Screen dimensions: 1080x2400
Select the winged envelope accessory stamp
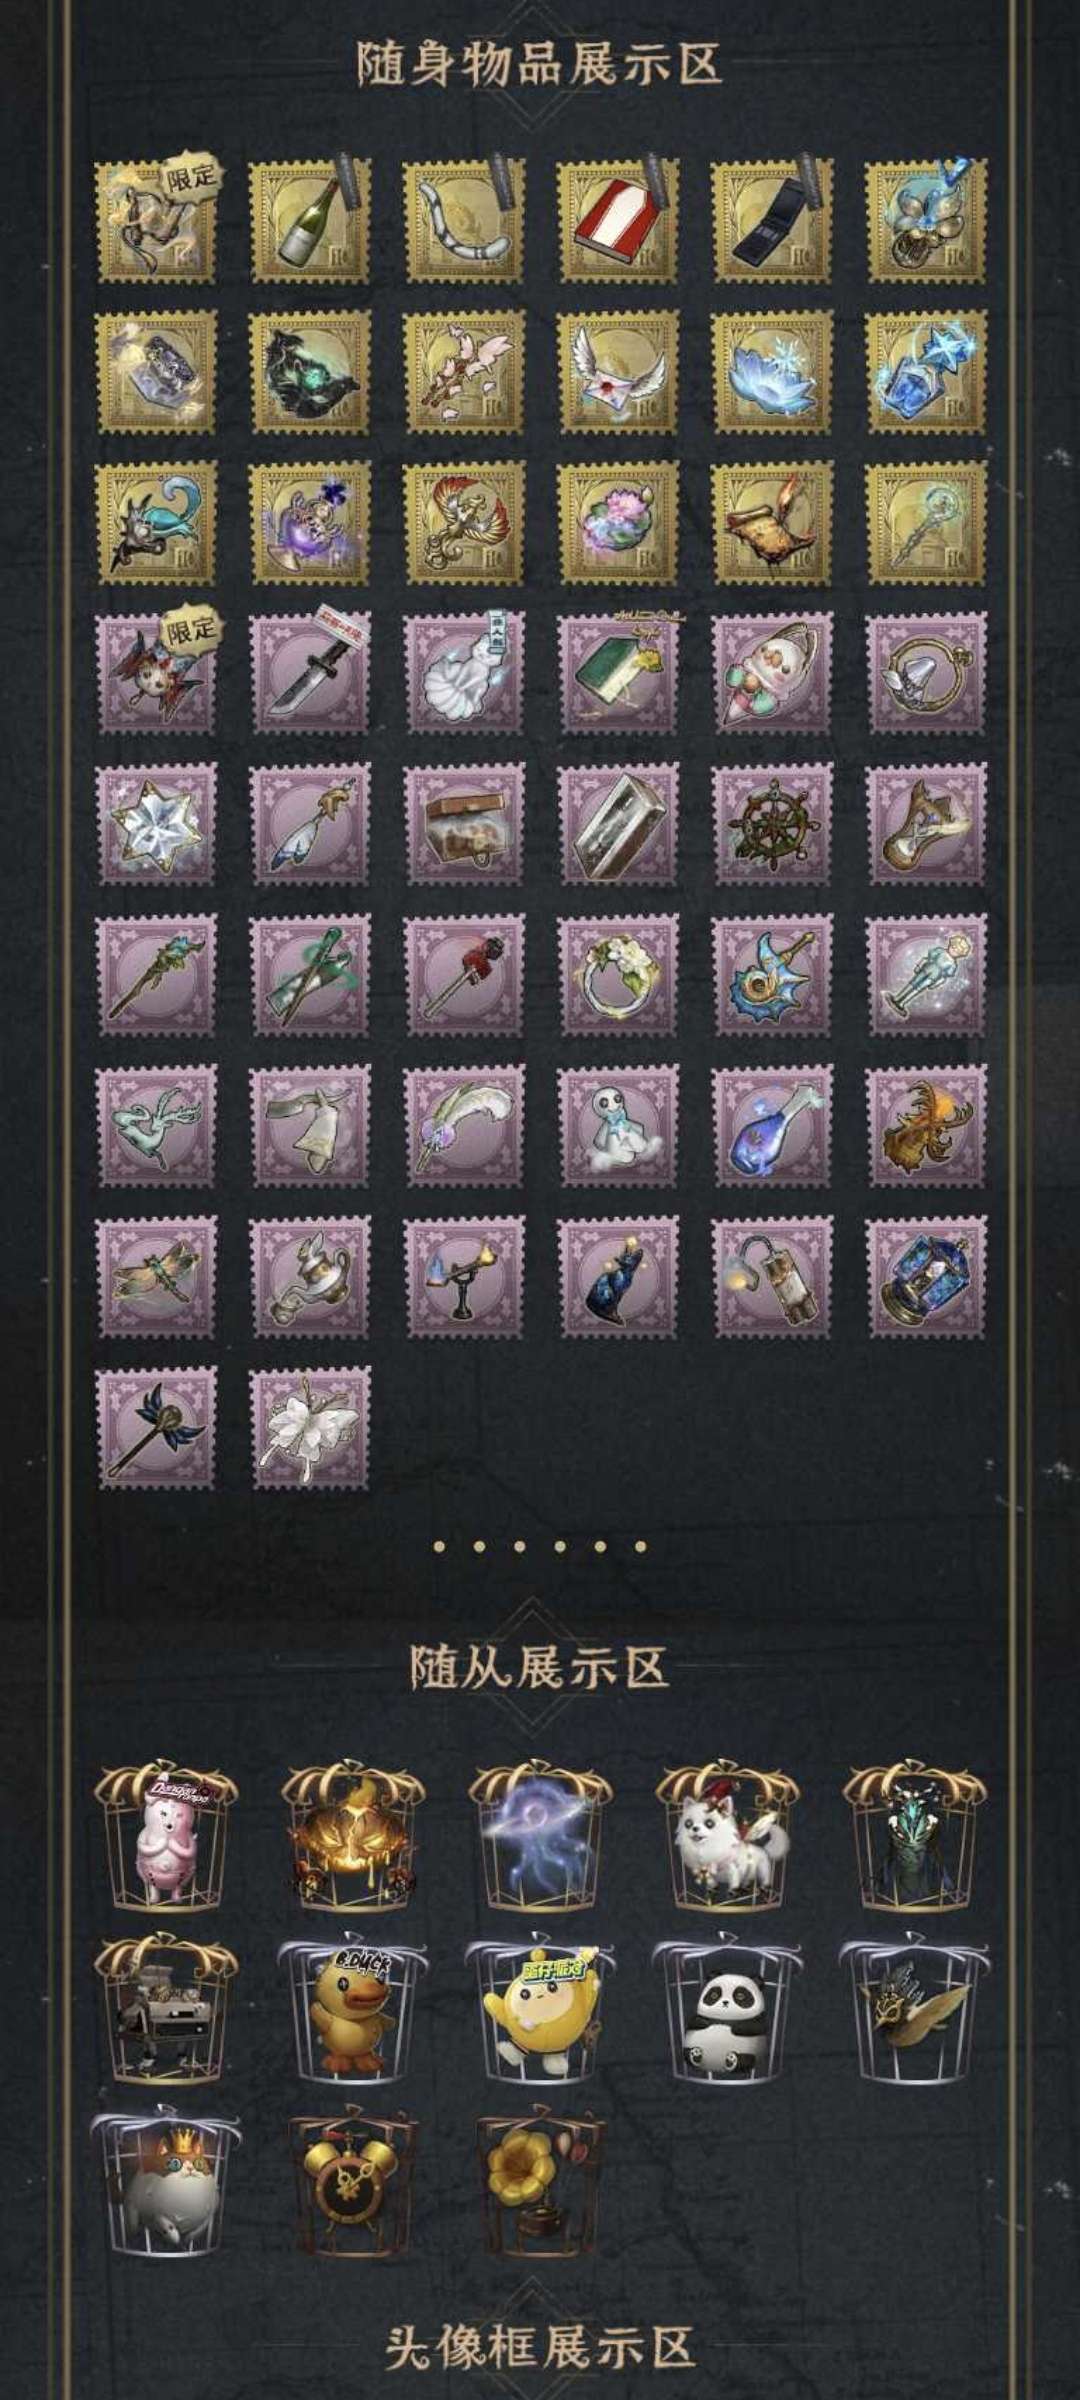tap(618, 372)
